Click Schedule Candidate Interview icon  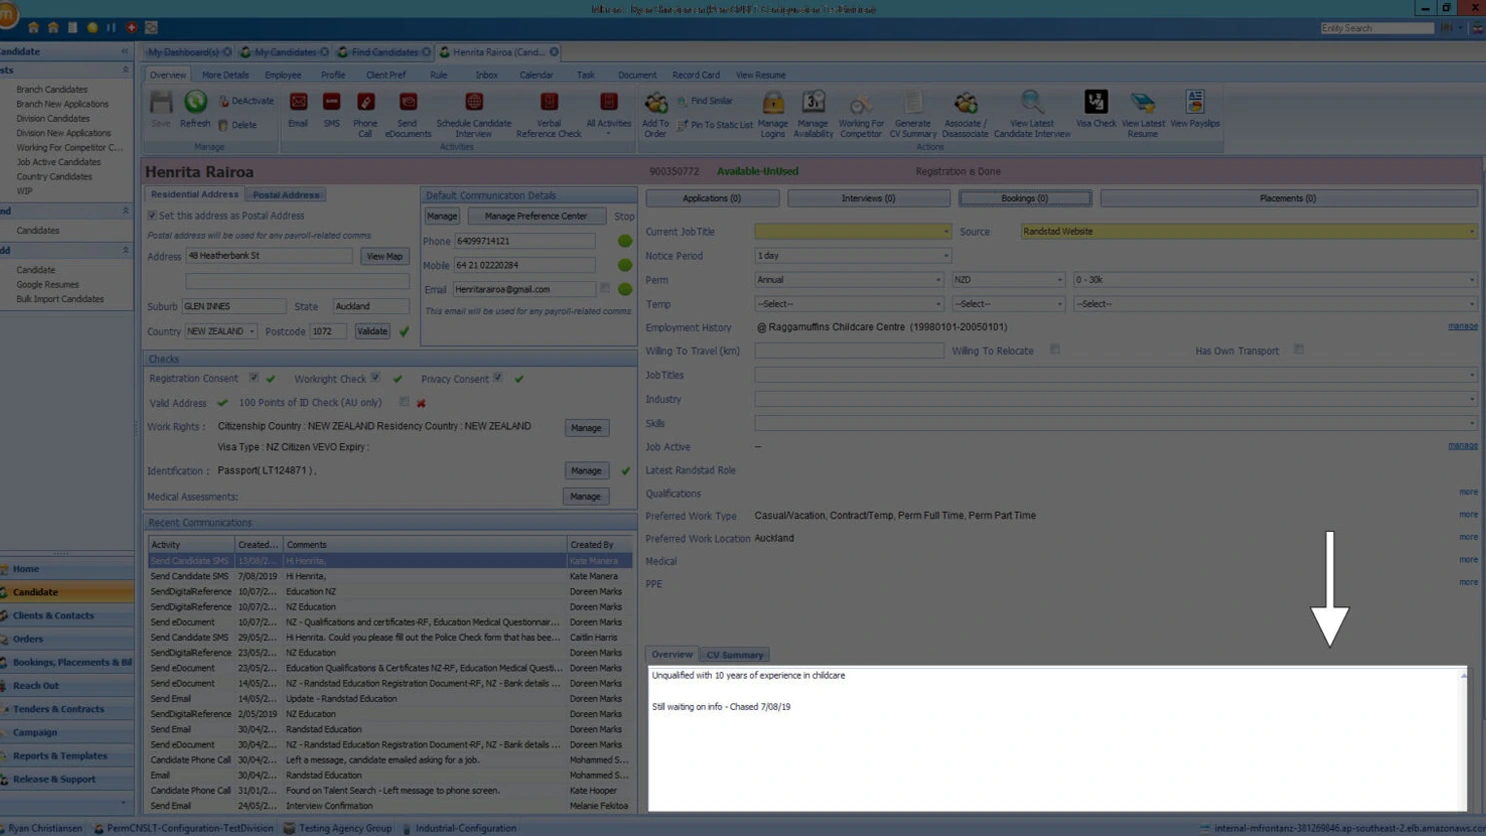point(474,103)
